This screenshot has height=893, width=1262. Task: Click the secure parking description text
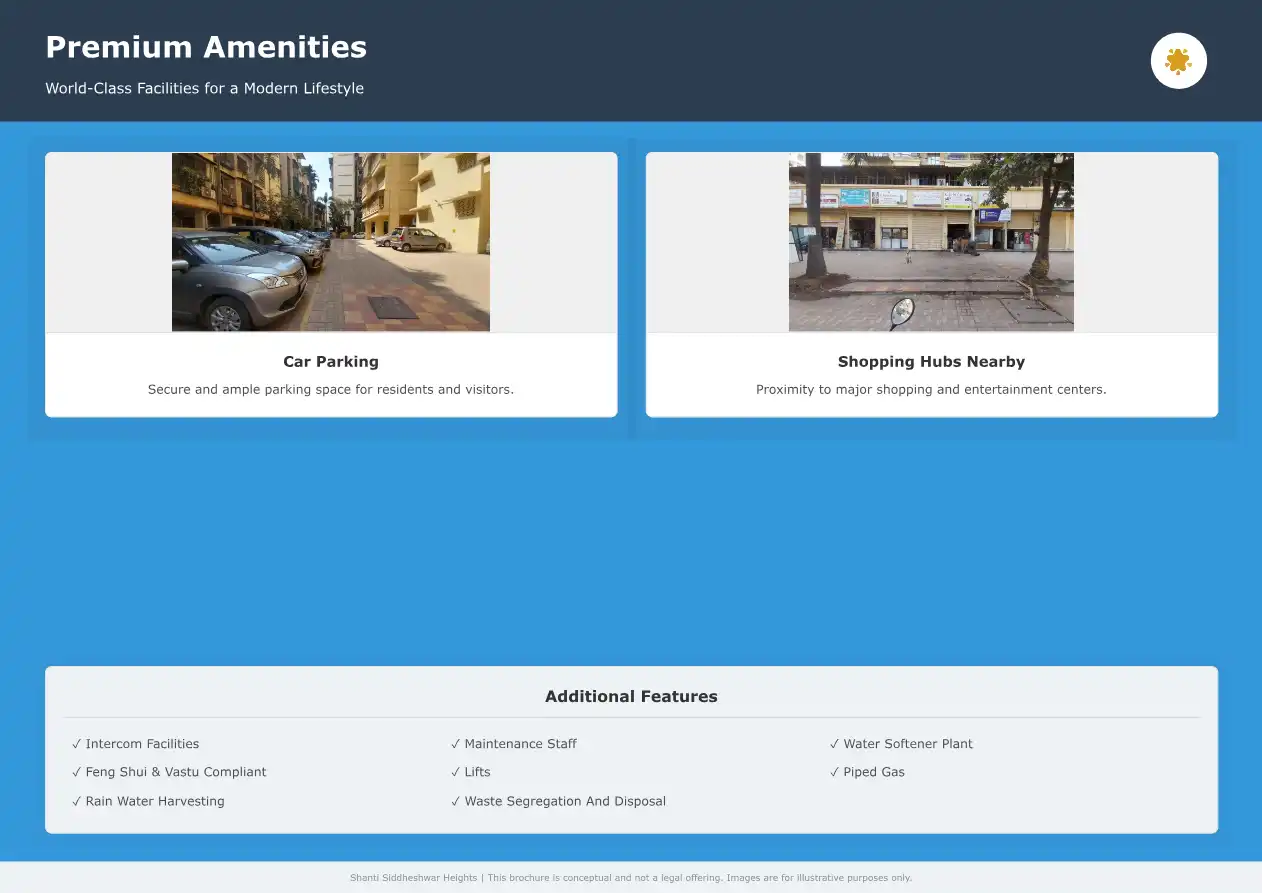coord(330,389)
